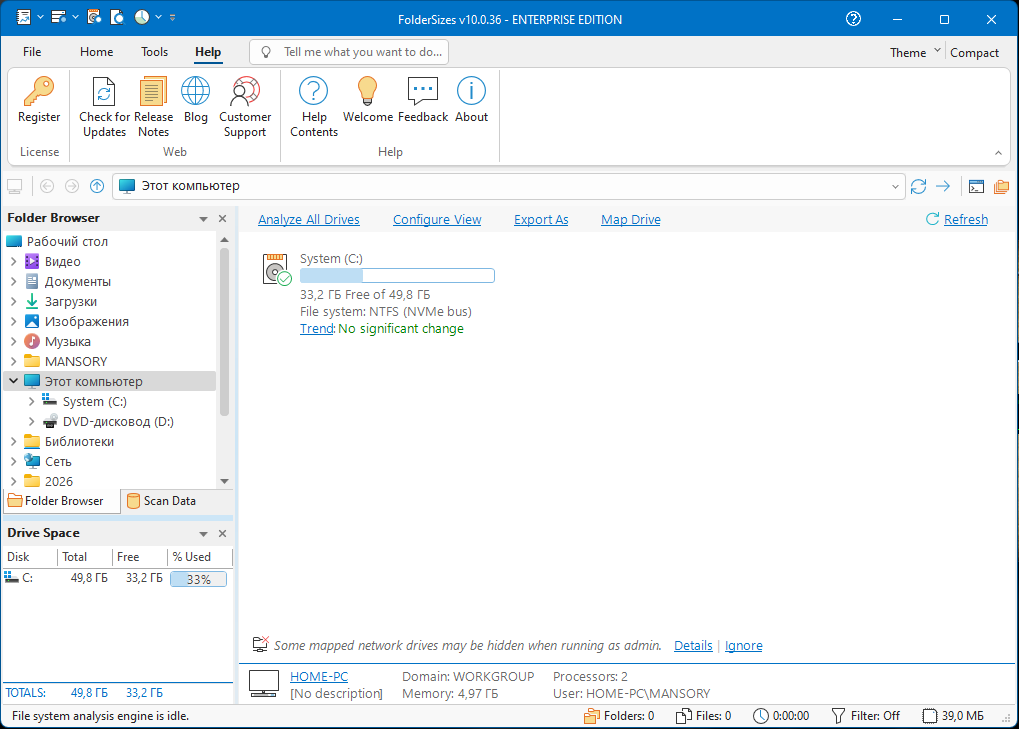Screen dimensions: 1019x729
Task: Open the address path dropdown
Action: pos(895,186)
